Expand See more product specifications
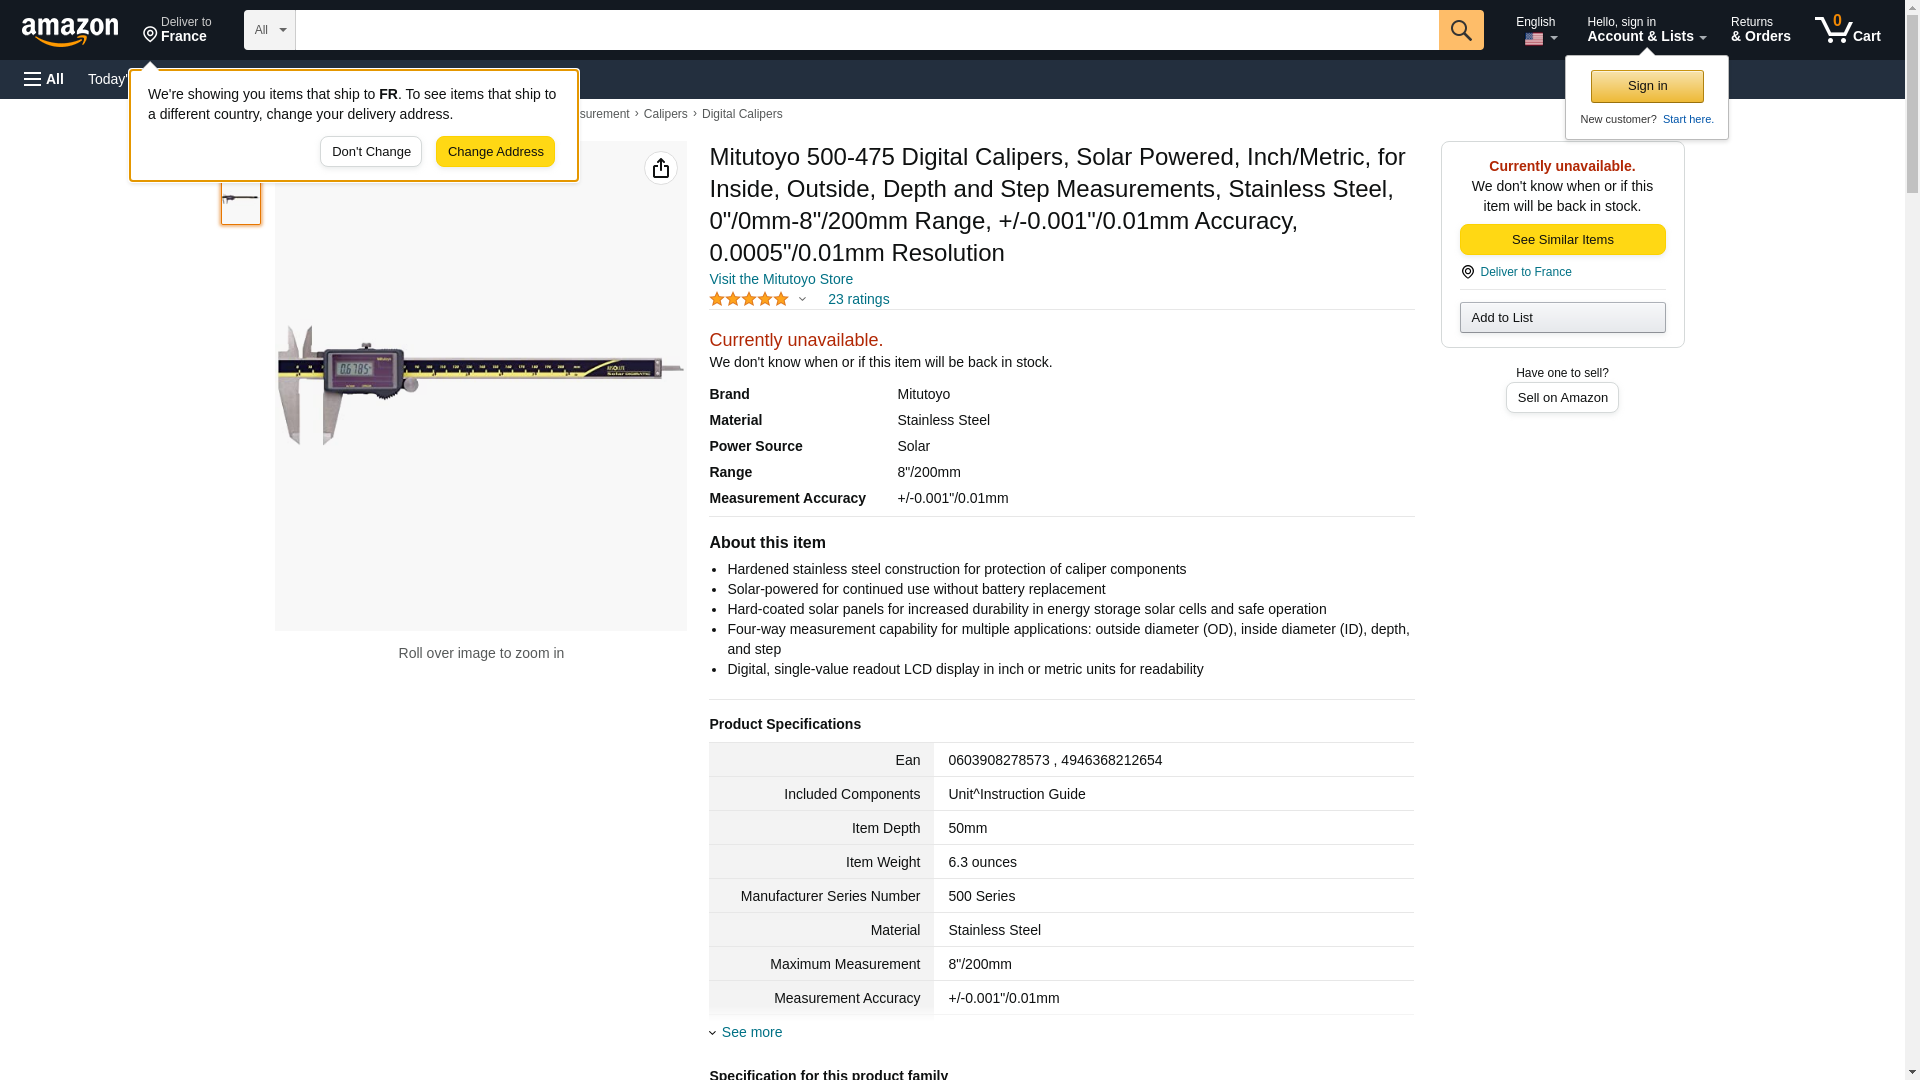Screen dimensions: 1920x1080 tap(751, 1032)
